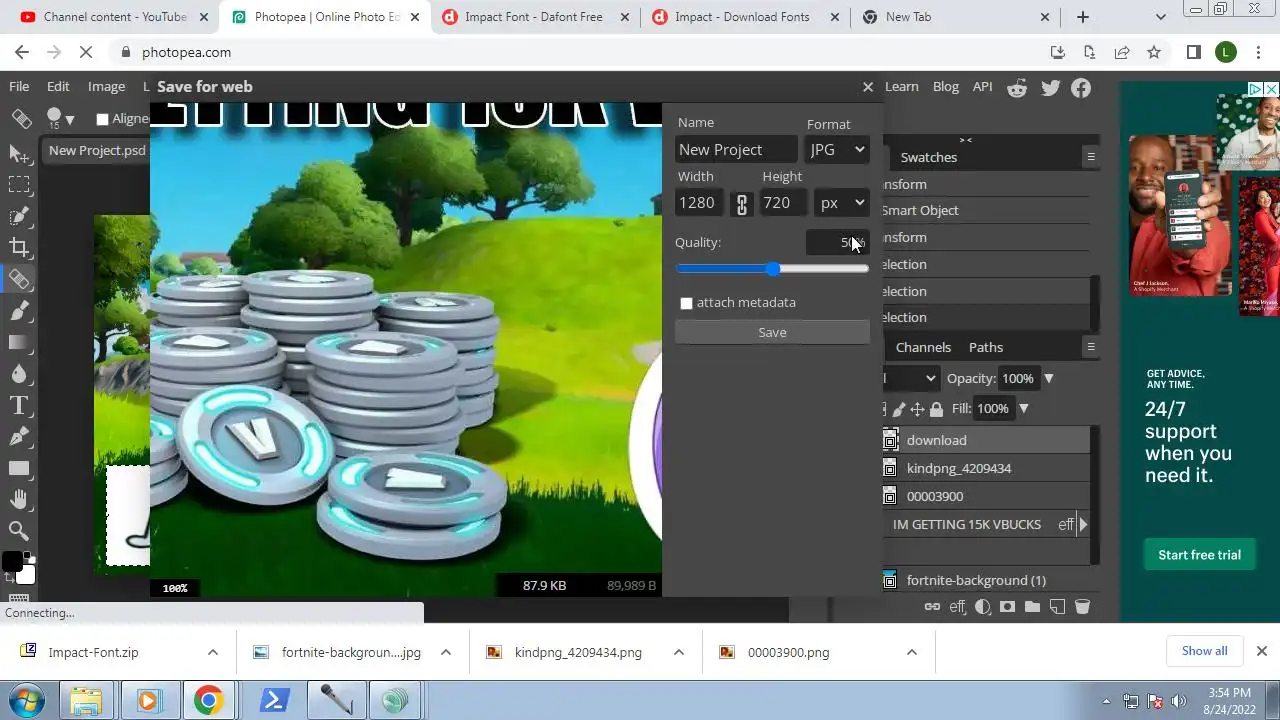Open the Opacity dropdown arrow
Image resolution: width=1280 pixels, height=720 pixels.
click(1048, 379)
